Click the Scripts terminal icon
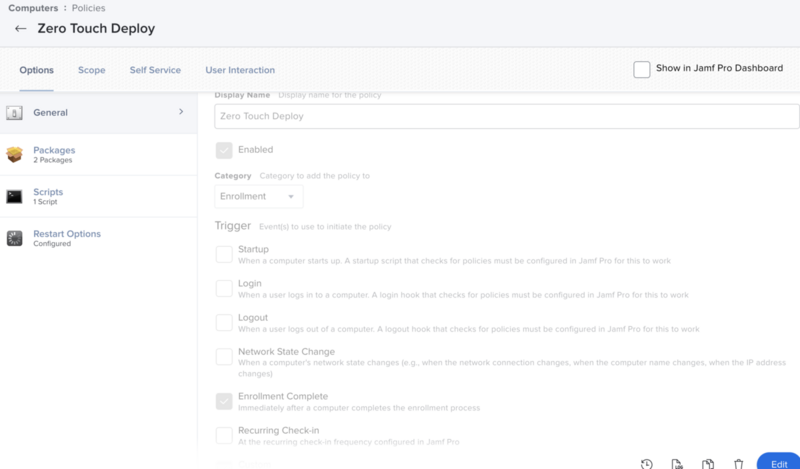Viewport: 800px width, 469px height. pos(14,196)
